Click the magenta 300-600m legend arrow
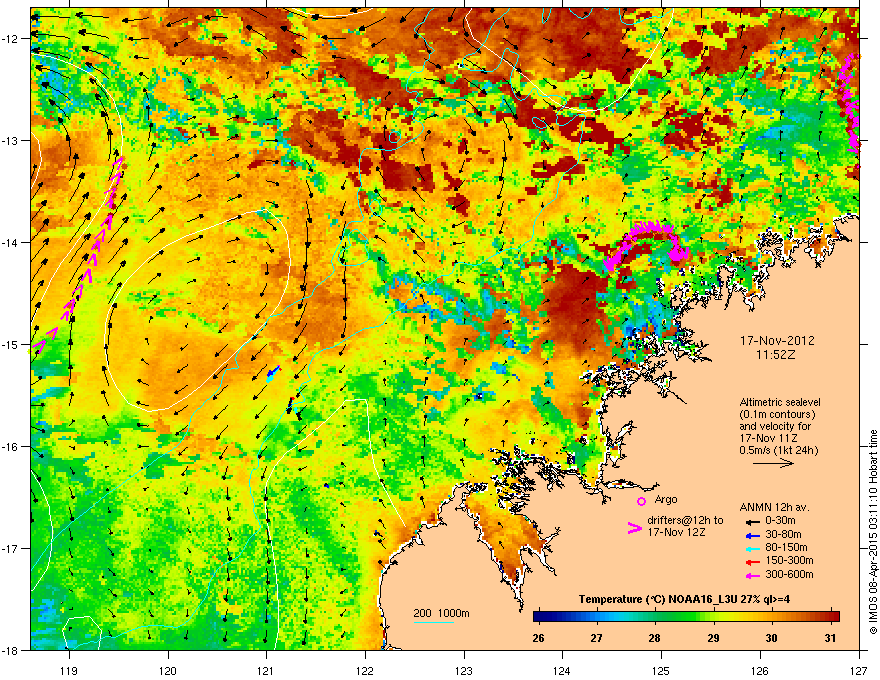This screenshot has width=880, height=680. click(753, 576)
